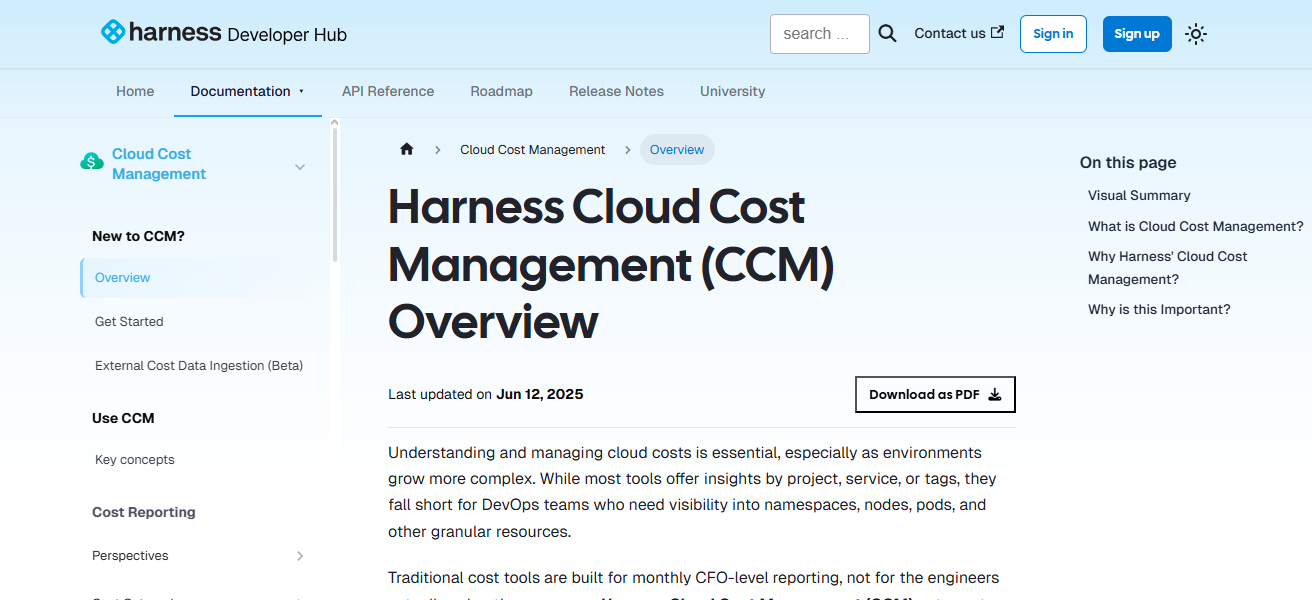Open the Release Notes section
The image size is (1312, 600).
tap(616, 91)
